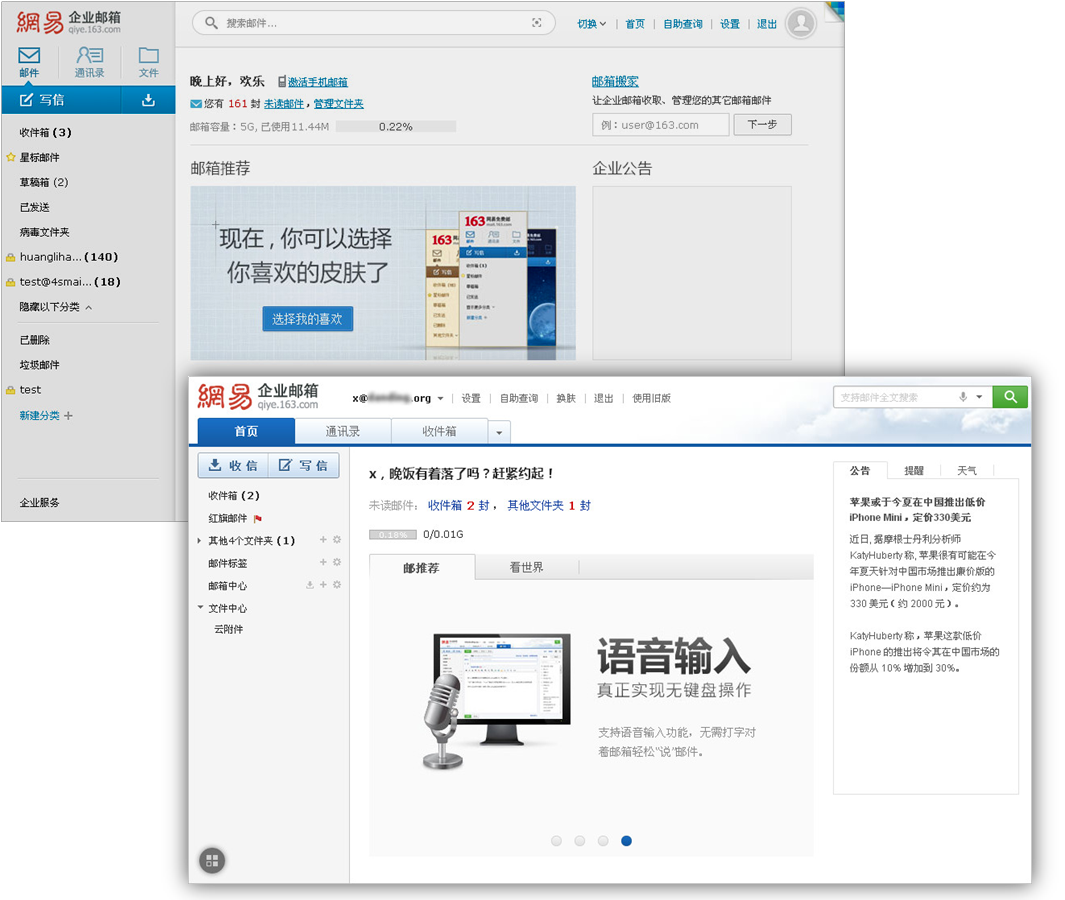Viewport: 1065px width, 900px height.
Task: Select the fourth blue carousel dot
Action: click(x=626, y=841)
